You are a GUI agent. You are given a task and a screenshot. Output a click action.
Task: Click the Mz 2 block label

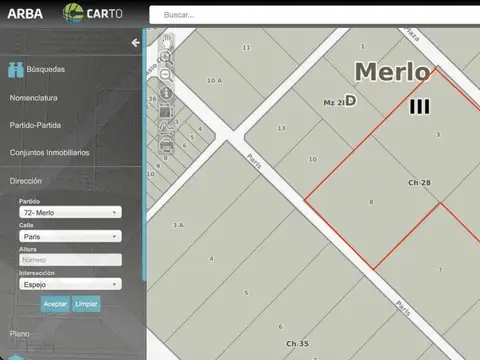tap(334, 103)
